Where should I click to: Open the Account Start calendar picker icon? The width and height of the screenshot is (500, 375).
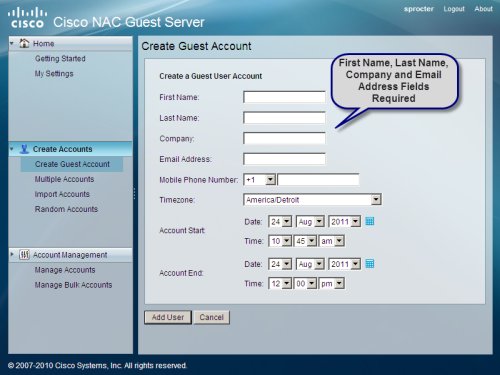[370, 221]
